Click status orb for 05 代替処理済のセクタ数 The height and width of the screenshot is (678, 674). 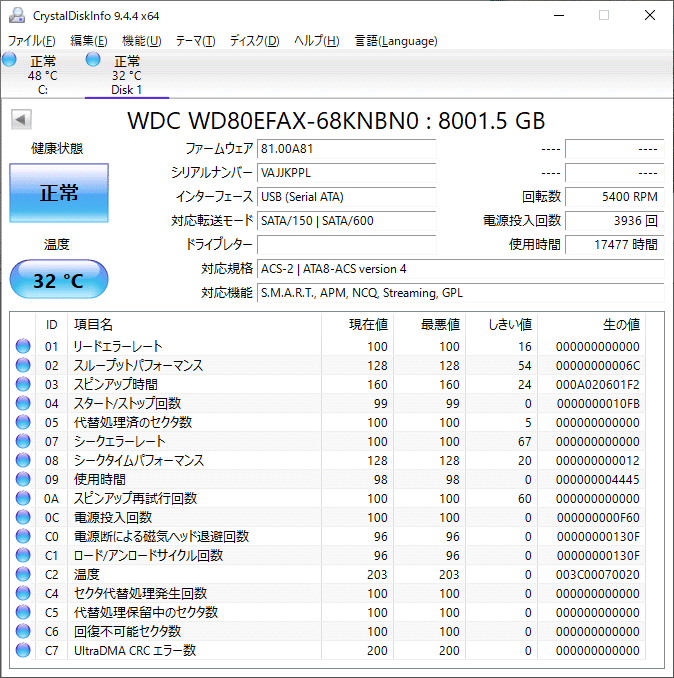tap(23, 422)
